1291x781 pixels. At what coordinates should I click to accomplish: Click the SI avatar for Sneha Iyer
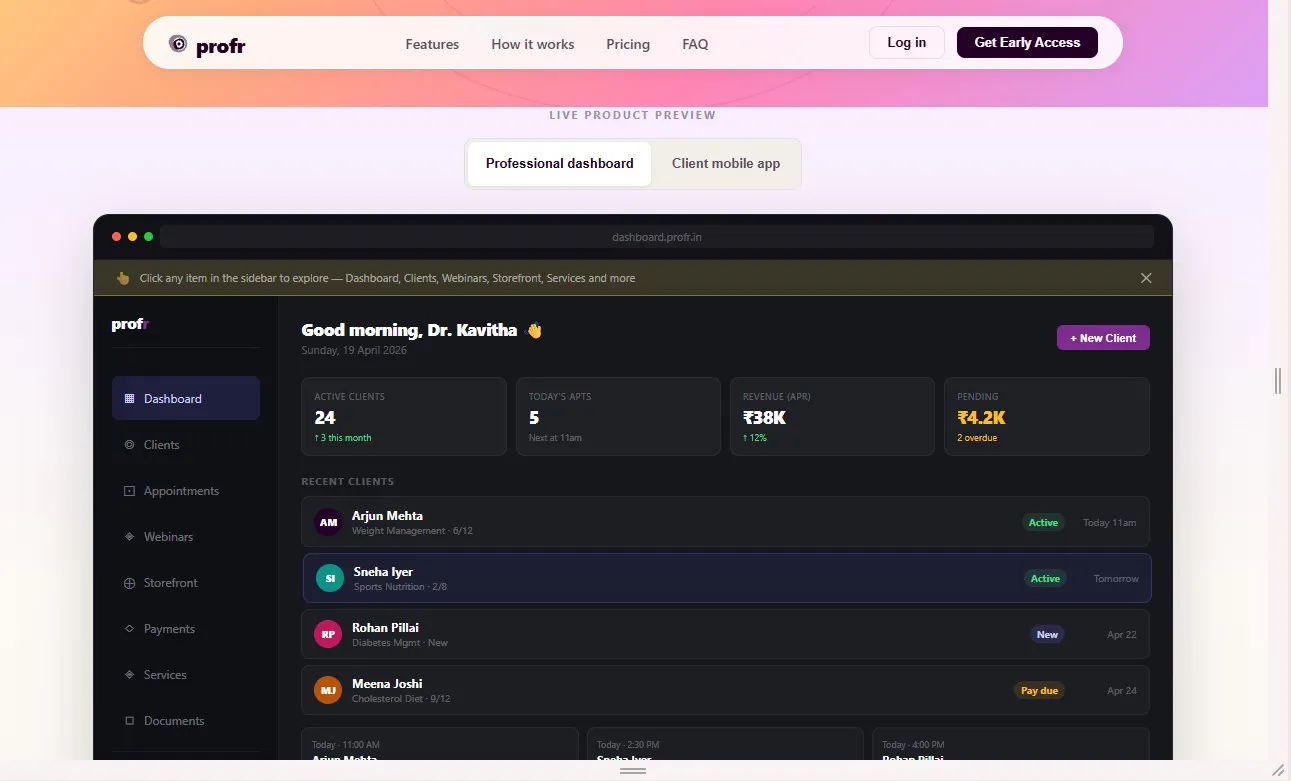[330, 578]
